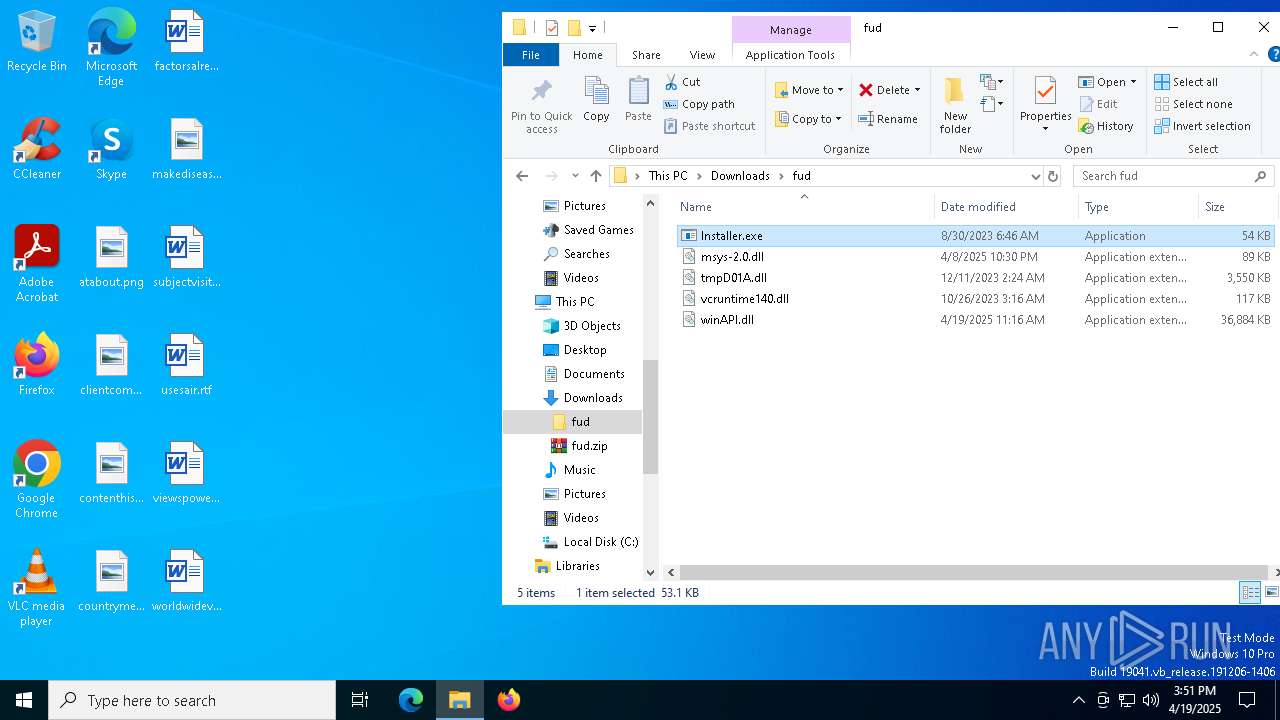Open recent locations dropdown arrow
Viewport: 1280px width, 720px height.
(575, 176)
